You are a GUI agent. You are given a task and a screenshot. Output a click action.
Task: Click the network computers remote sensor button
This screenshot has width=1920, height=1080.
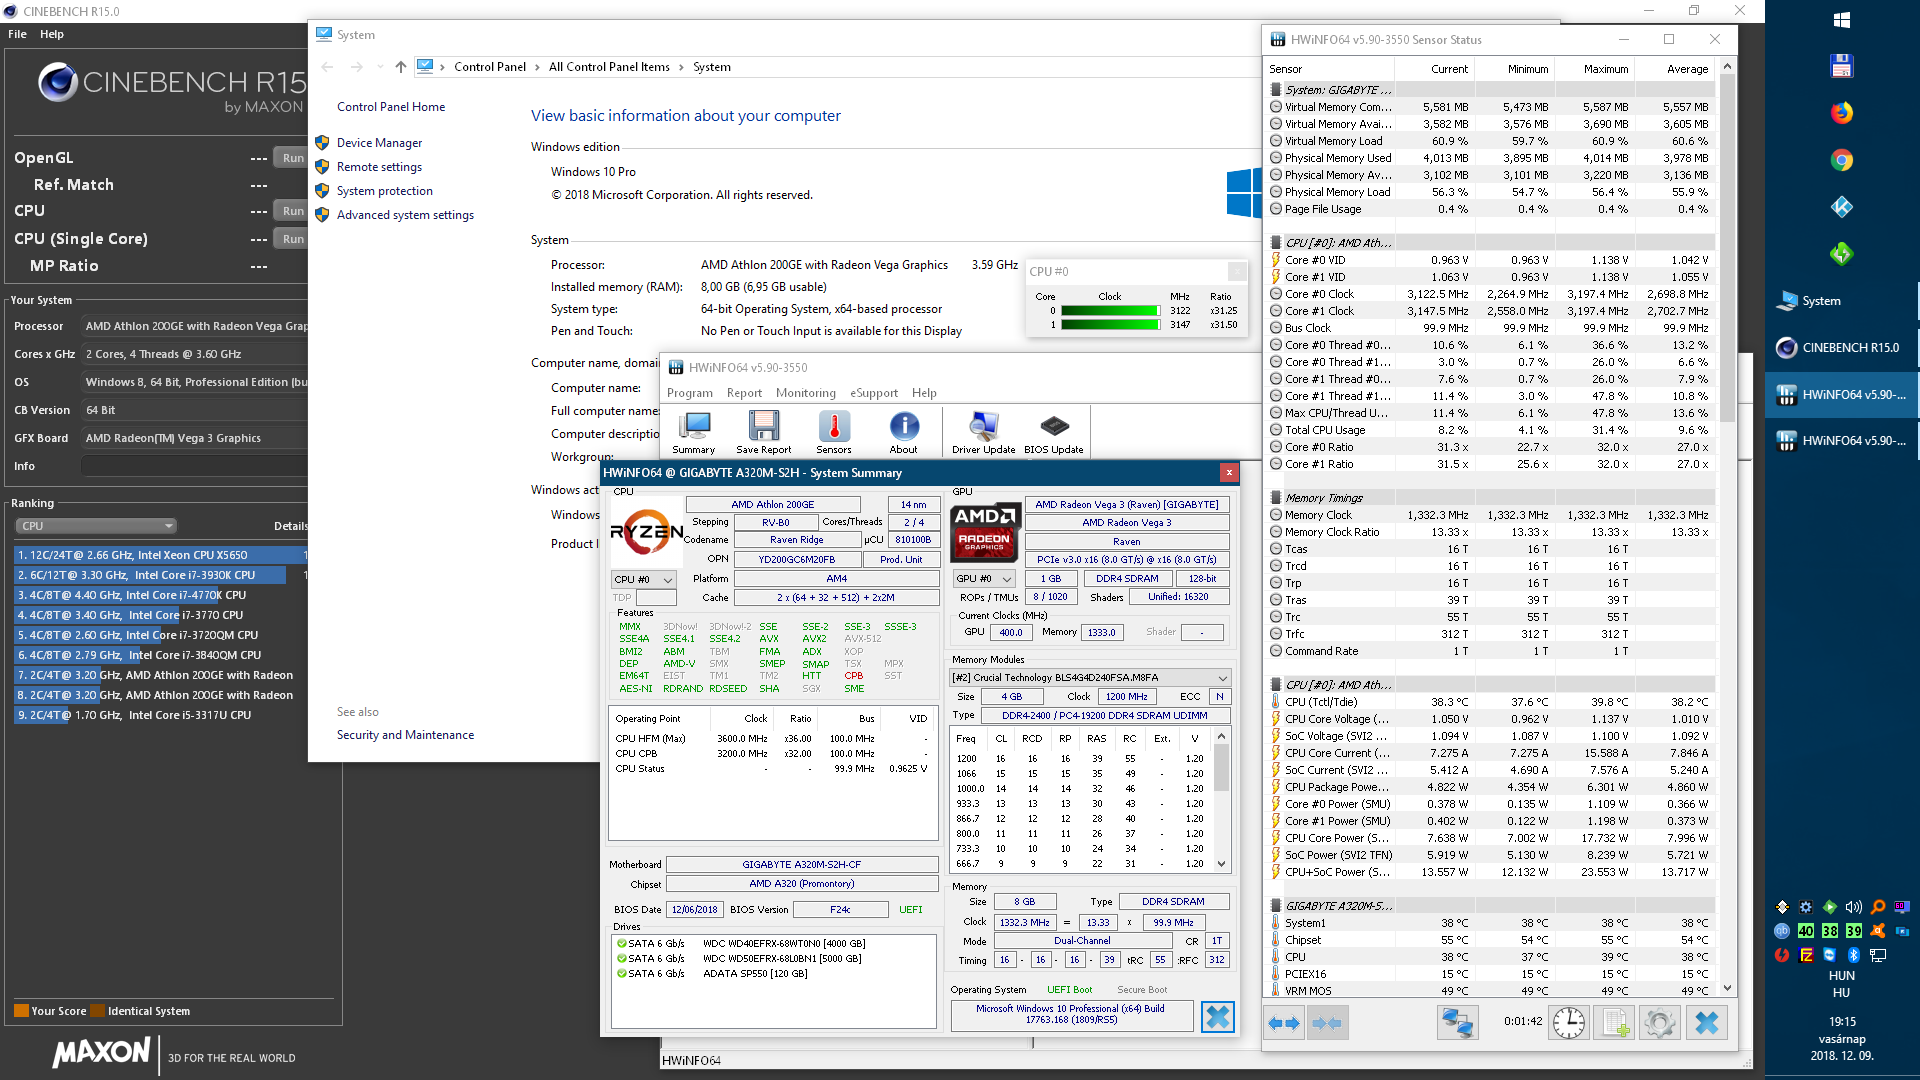click(x=1457, y=1023)
